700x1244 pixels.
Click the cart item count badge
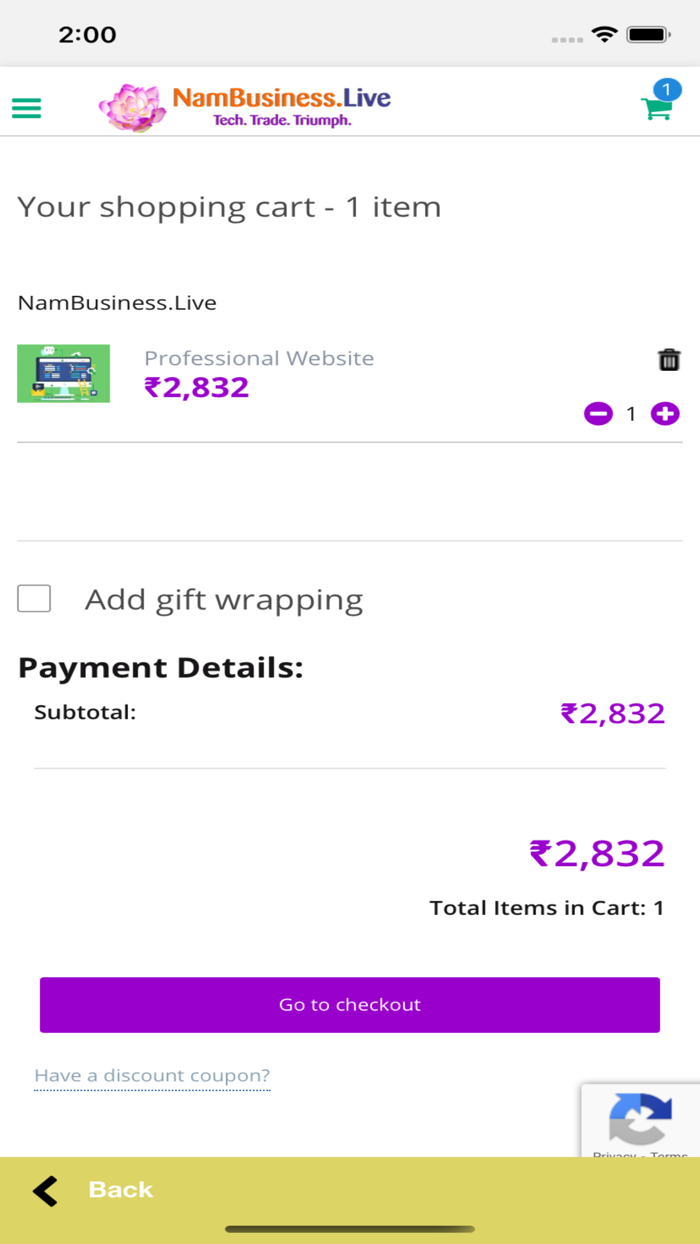point(666,90)
